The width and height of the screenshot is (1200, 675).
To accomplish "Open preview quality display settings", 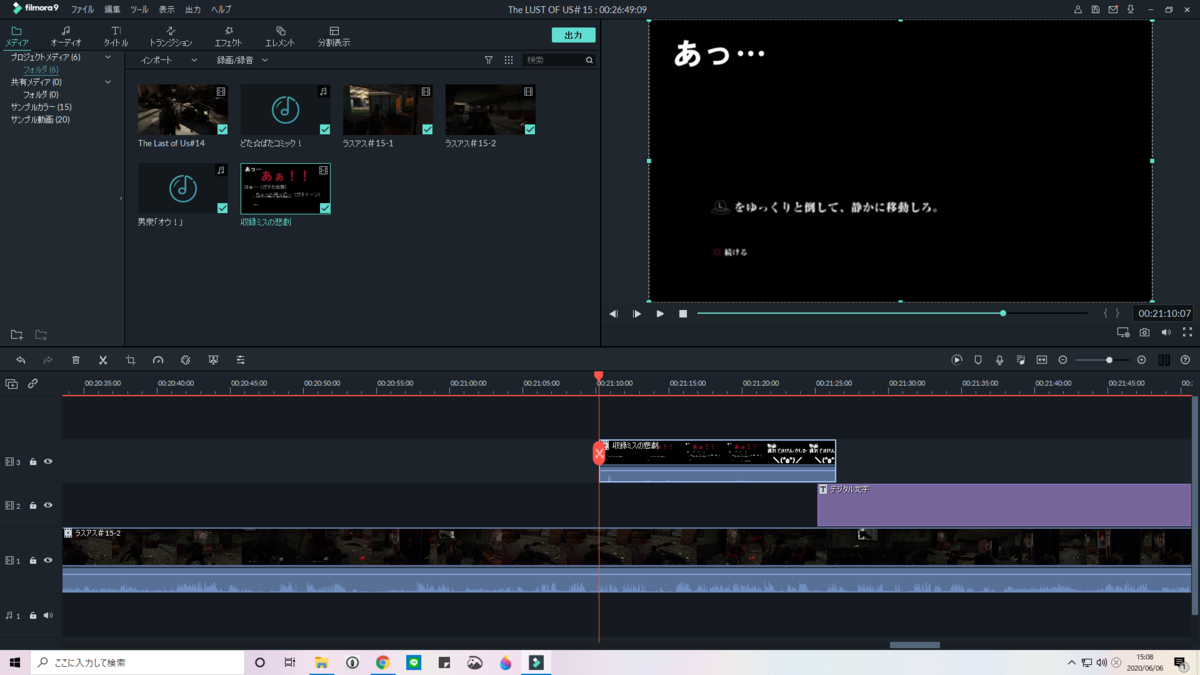I will click(x=1123, y=333).
